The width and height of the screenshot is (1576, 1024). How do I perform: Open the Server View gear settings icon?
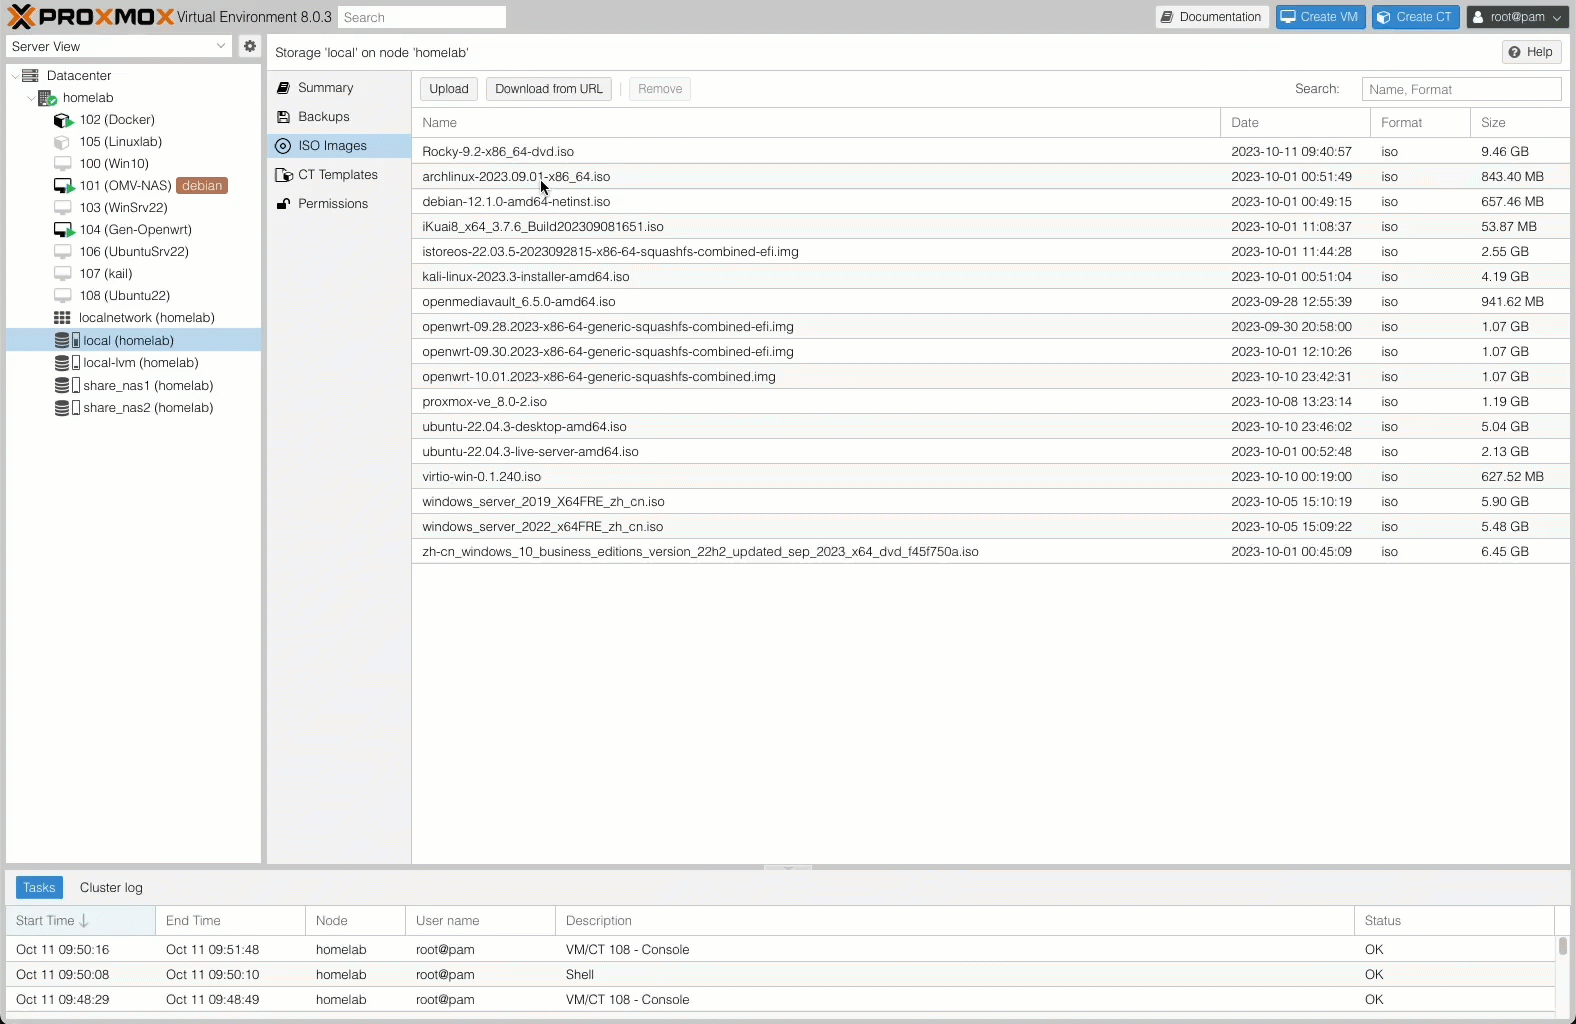pyautogui.click(x=250, y=46)
